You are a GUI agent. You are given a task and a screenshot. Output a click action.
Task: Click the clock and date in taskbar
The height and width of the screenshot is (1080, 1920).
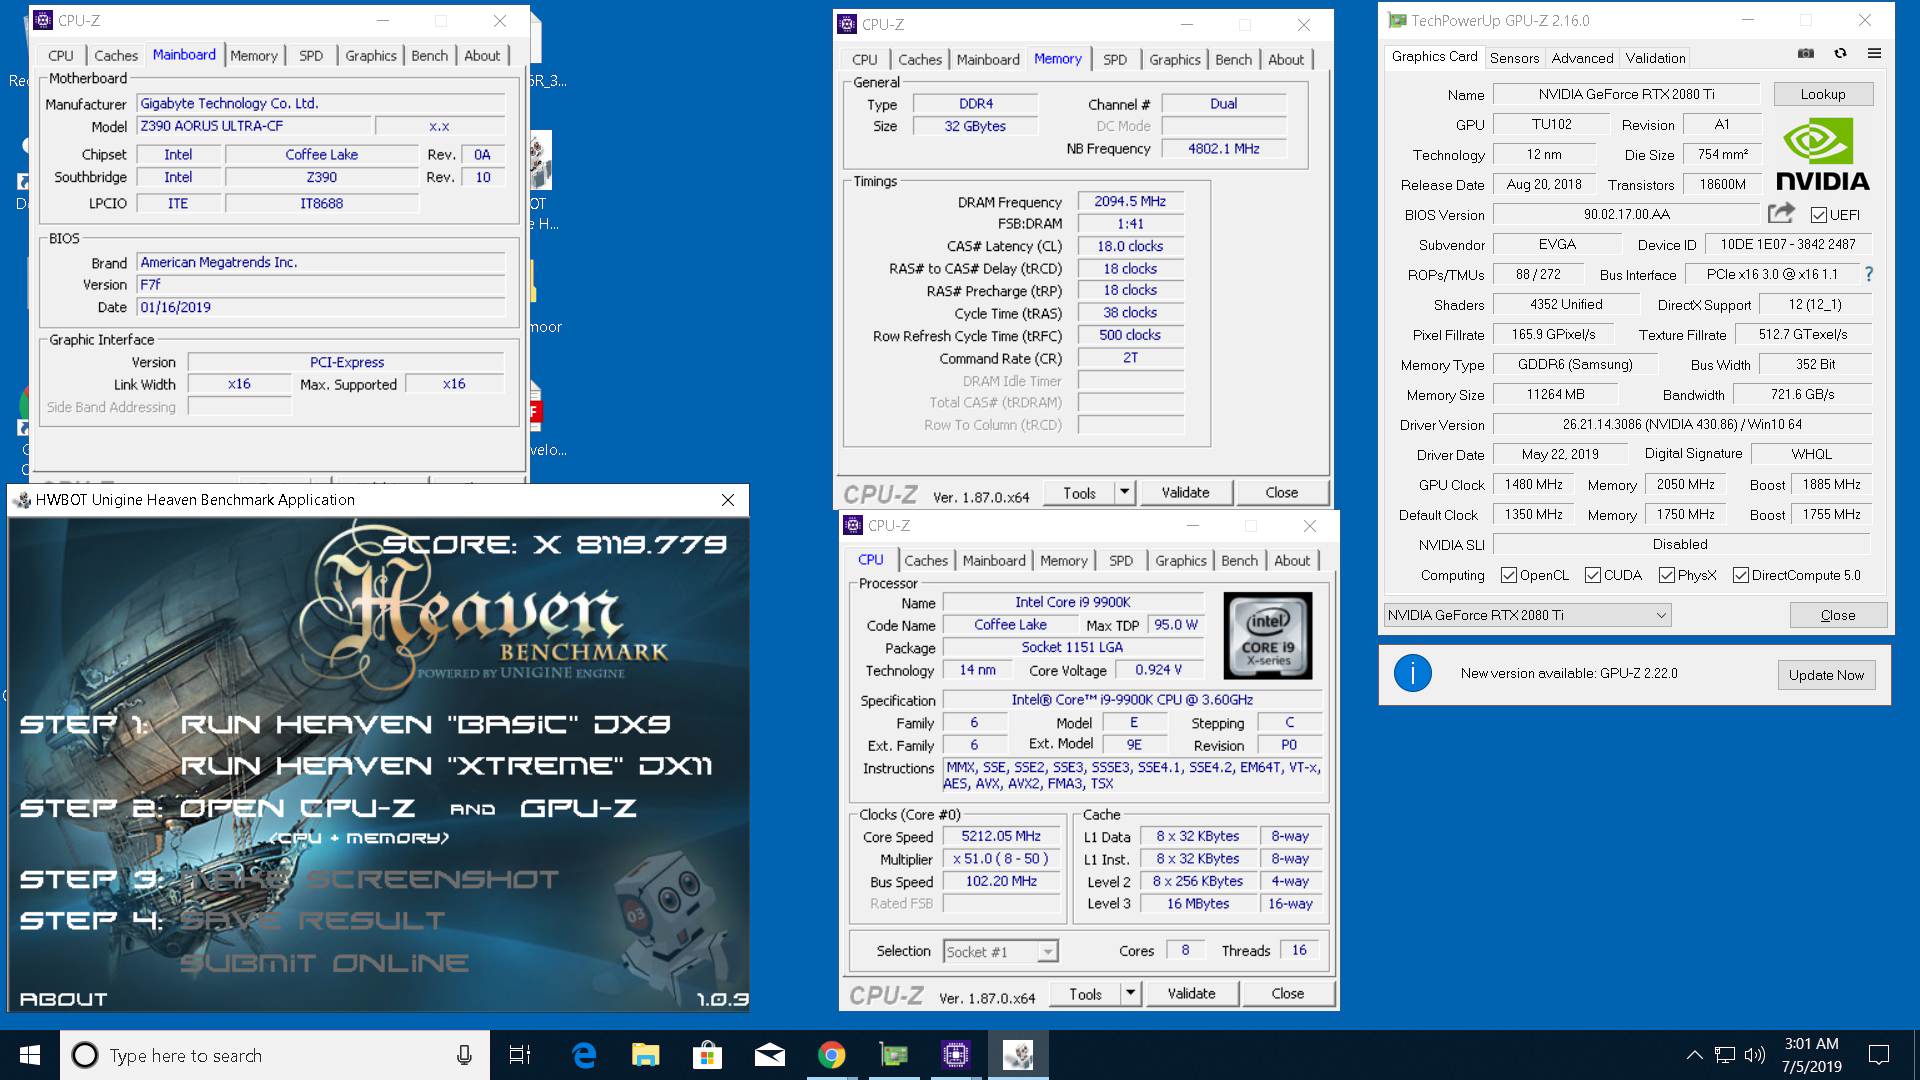(1811, 1055)
